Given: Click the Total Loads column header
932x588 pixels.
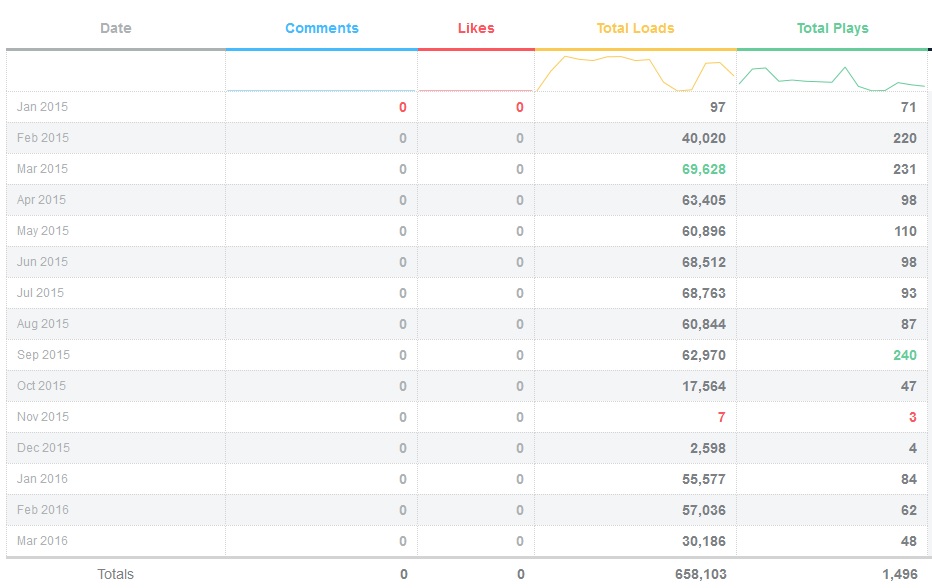Looking at the screenshot, I should (x=635, y=28).
